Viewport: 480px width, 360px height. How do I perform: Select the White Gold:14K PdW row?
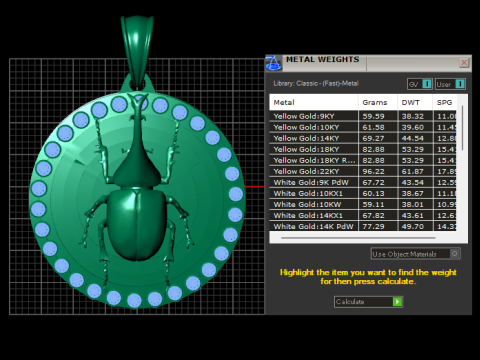[x=363, y=226]
